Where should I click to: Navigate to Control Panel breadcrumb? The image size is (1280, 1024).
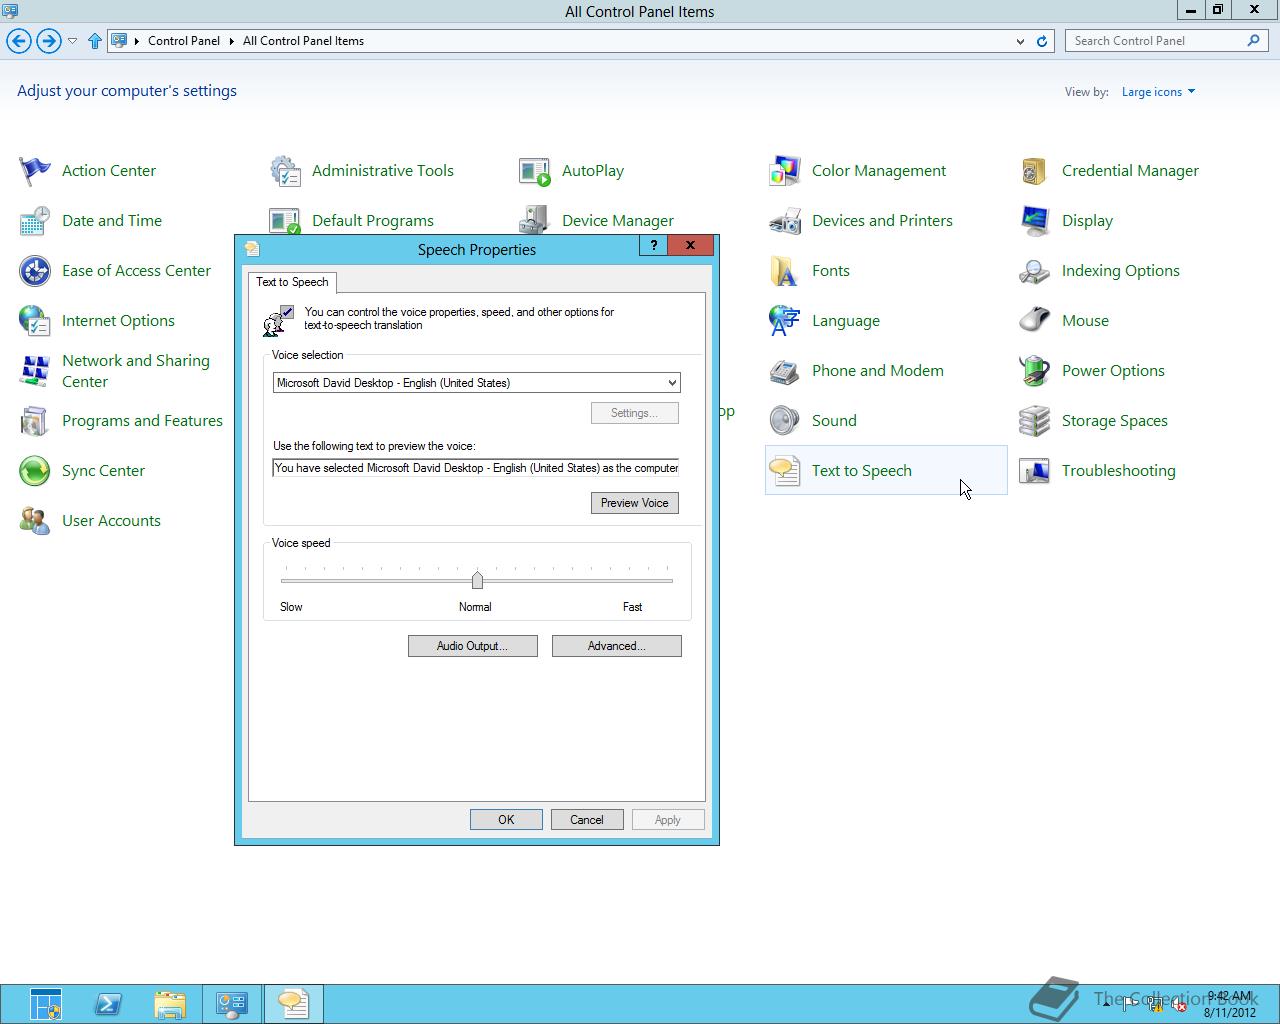pos(184,41)
